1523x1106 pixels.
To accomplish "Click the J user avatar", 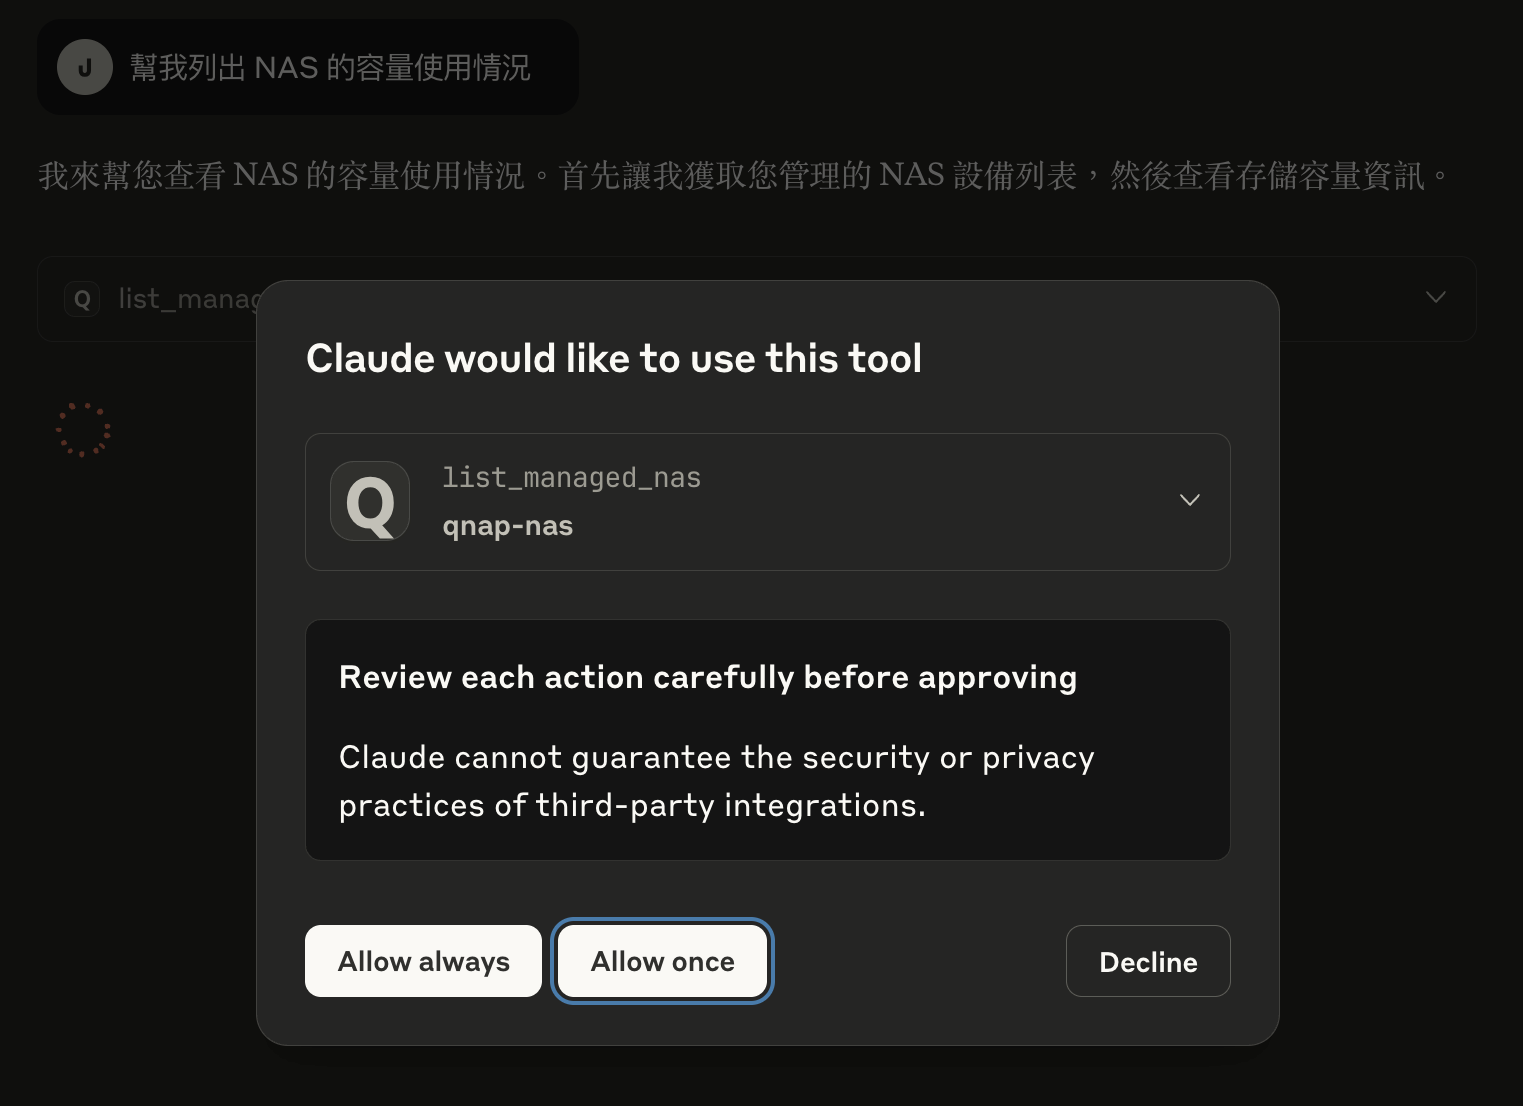I will click(x=85, y=67).
